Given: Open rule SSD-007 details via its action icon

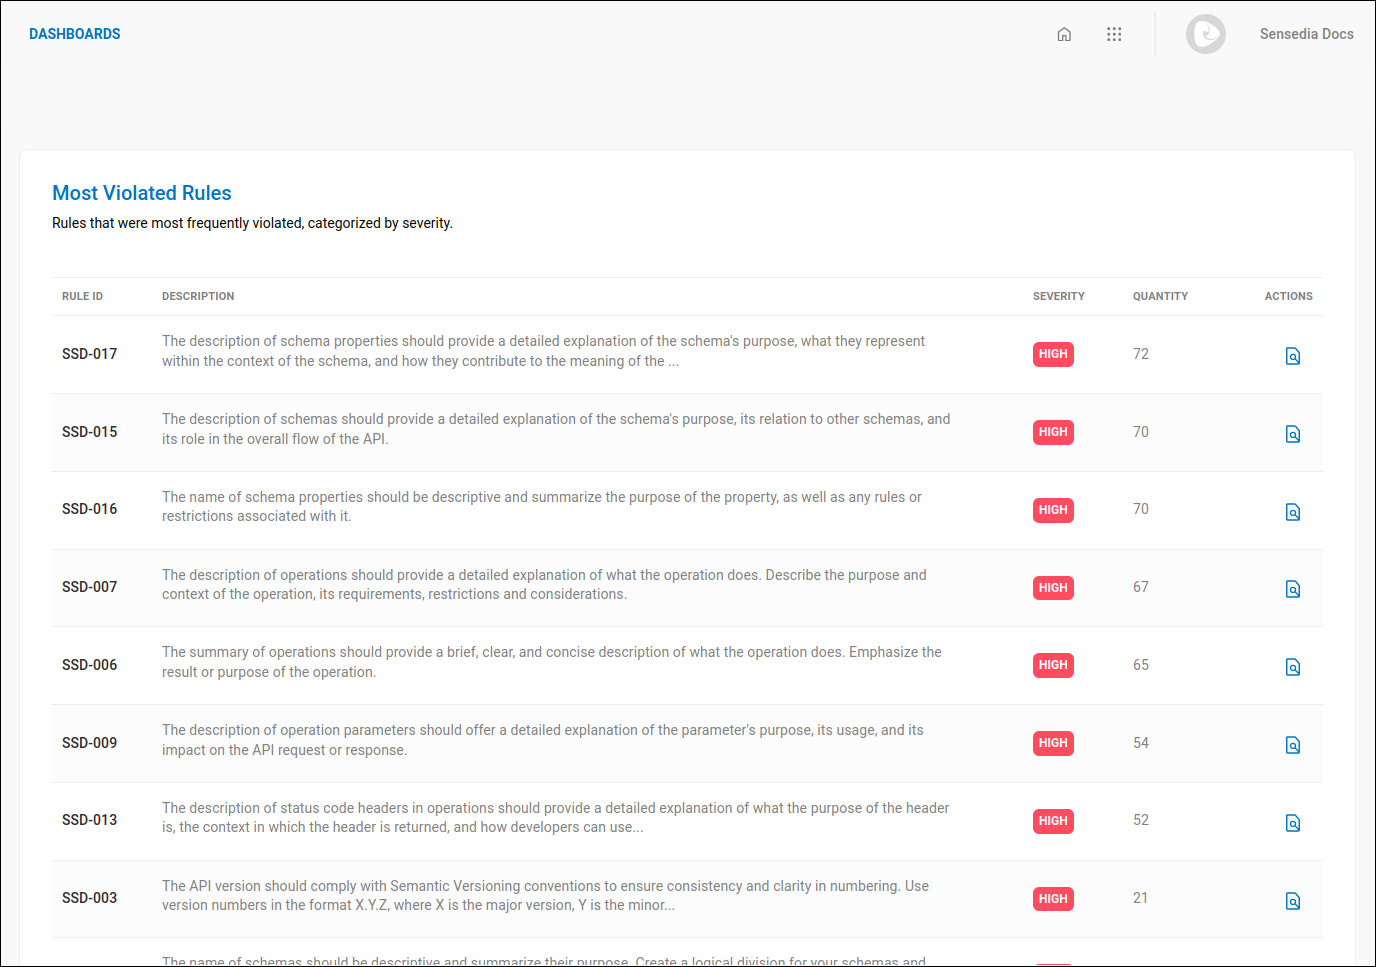Looking at the screenshot, I should pos(1292,589).
